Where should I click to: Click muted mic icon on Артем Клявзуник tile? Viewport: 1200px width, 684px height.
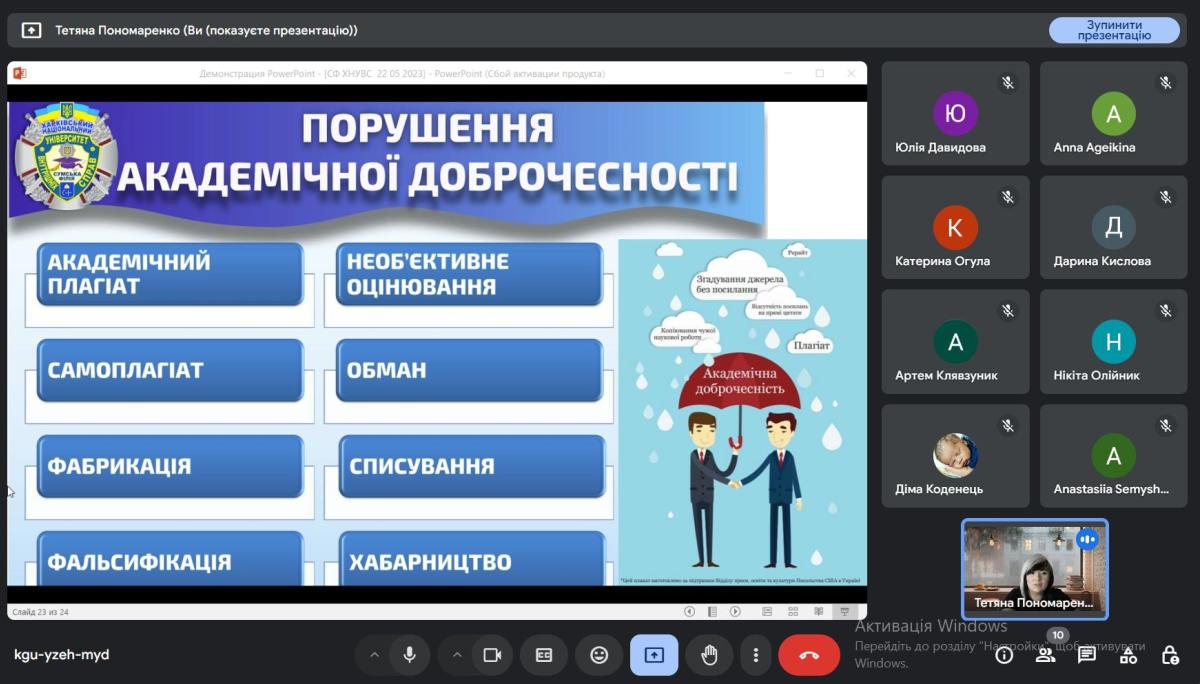click(x=1008, y=311)
